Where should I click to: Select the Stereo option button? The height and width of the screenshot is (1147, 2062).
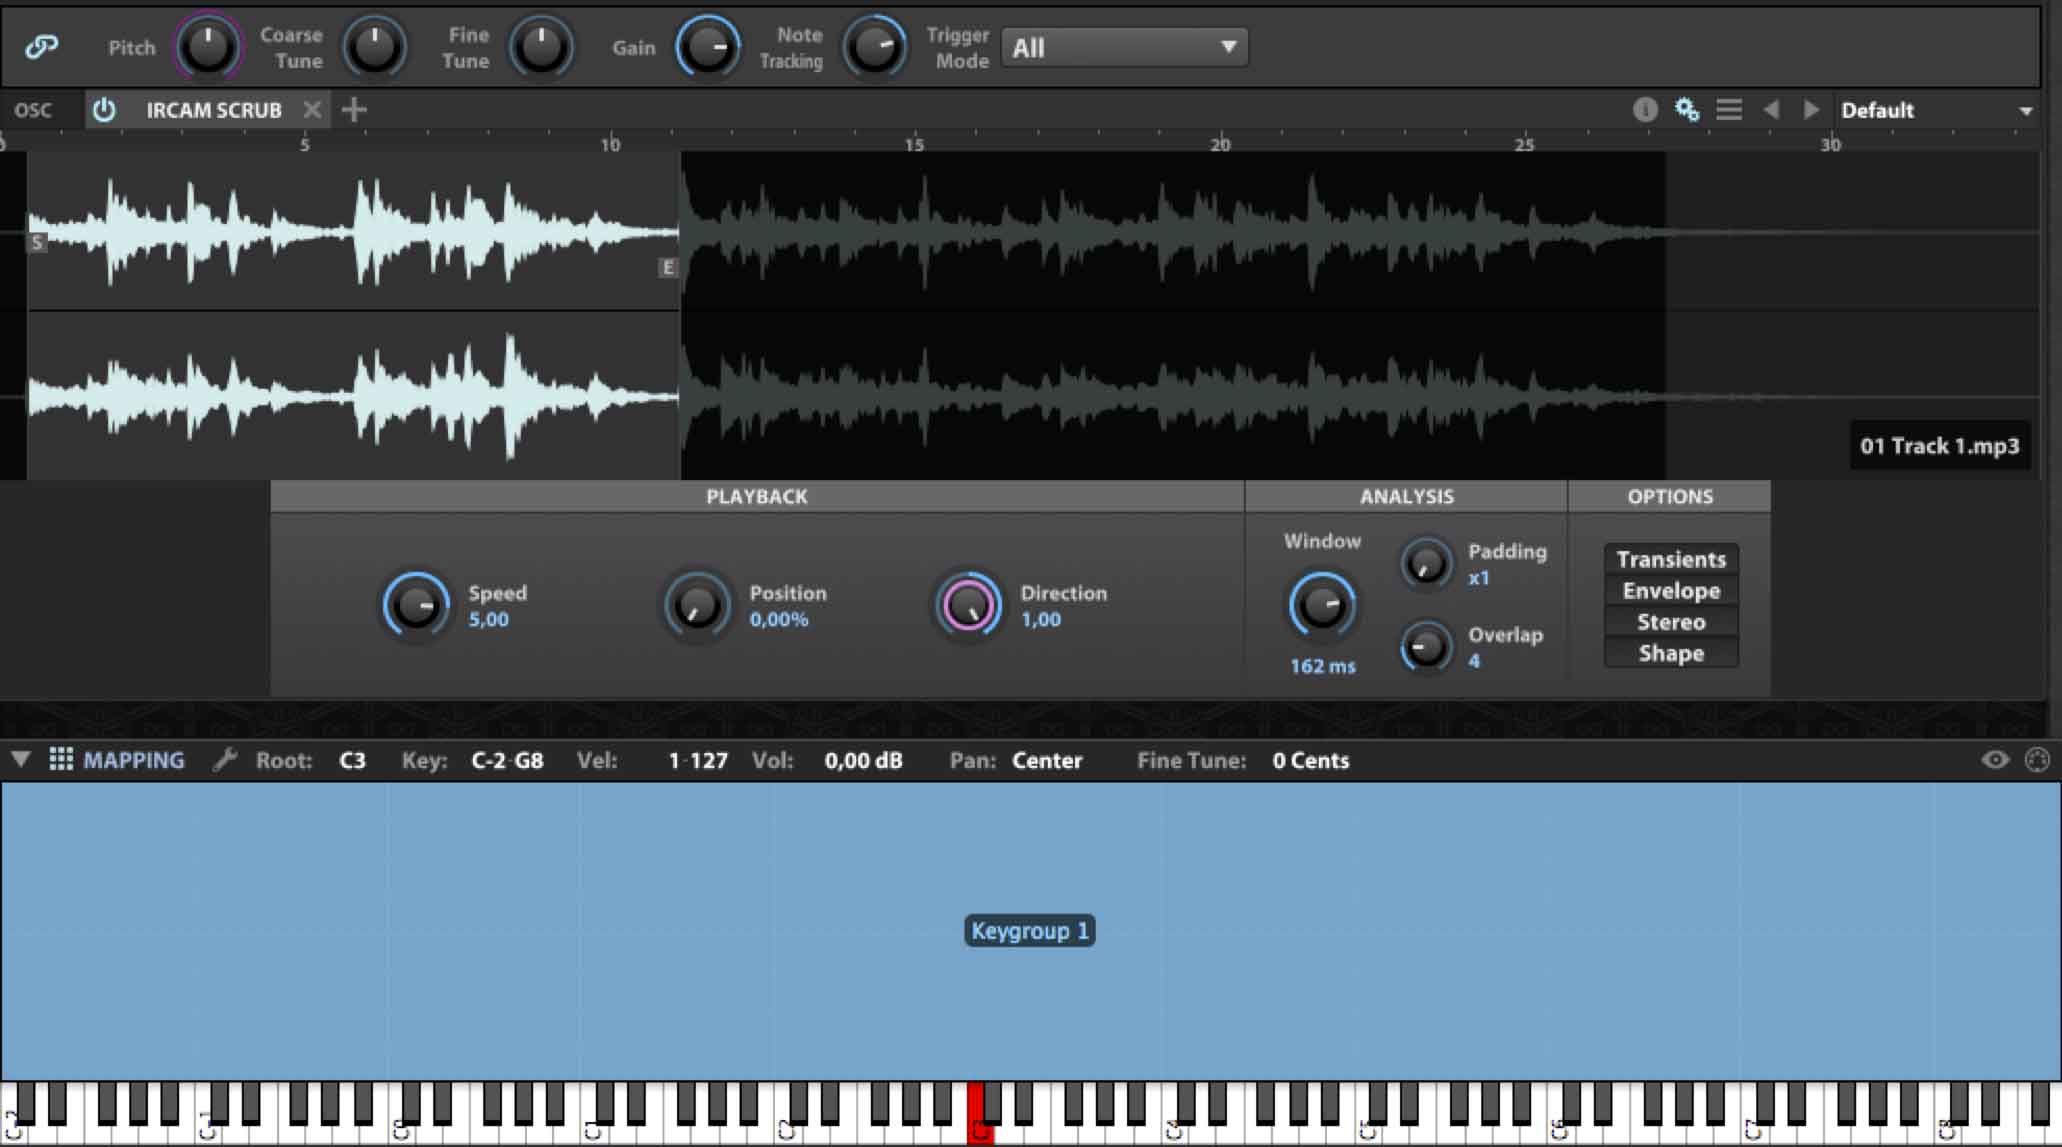(x=1671, y=622)
